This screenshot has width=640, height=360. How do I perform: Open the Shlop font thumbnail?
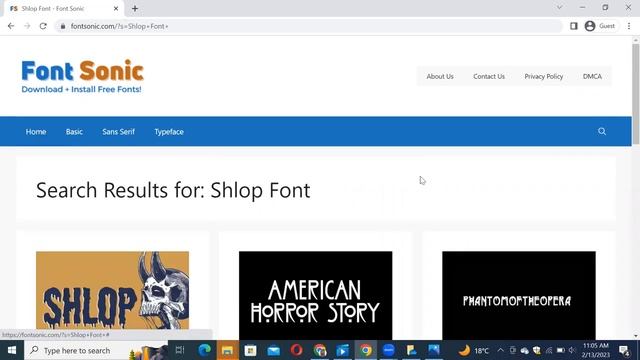click(112, 290)
